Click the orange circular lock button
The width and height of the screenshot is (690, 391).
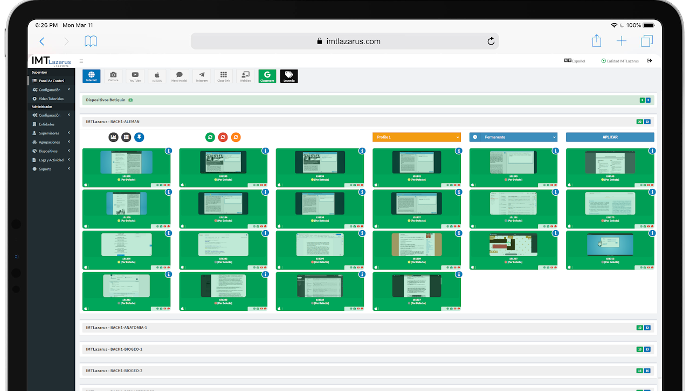tap(236, 137)
